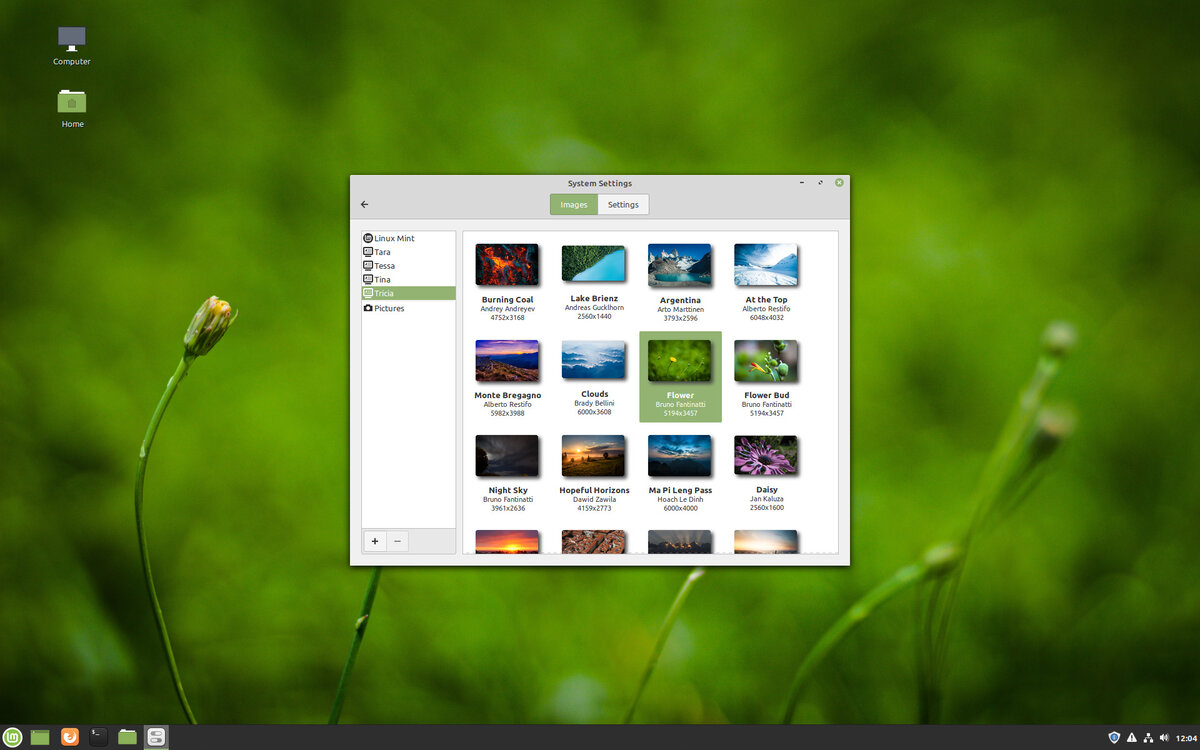Choose the Hopeful Horizons wallpaper thumbnail
1200x750 pixels.
(594, 456)
